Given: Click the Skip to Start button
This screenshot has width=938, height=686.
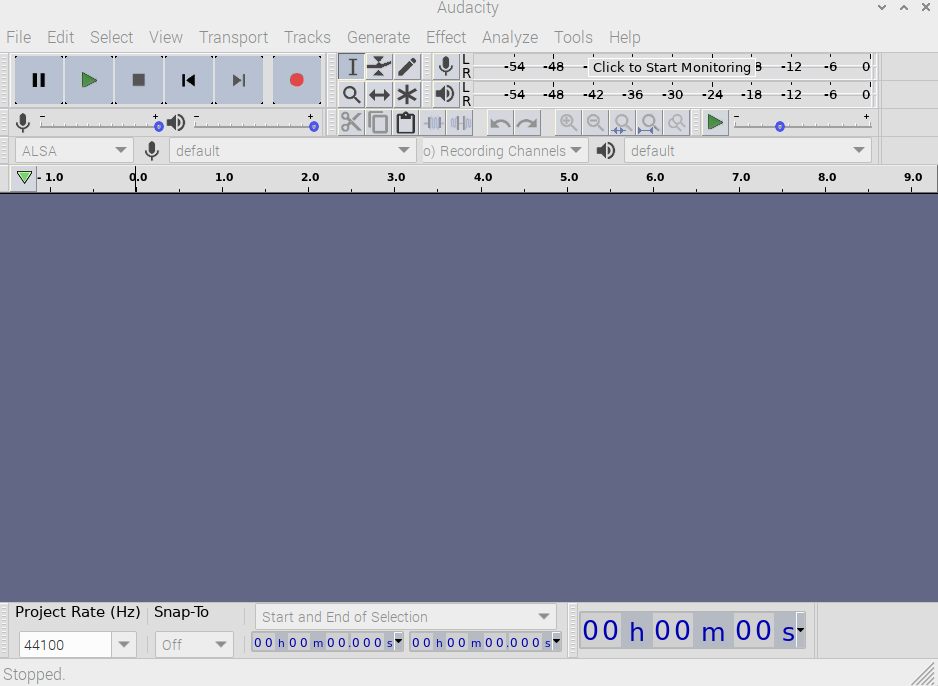Looking at the screenshot, I should (x=188, y=80).
